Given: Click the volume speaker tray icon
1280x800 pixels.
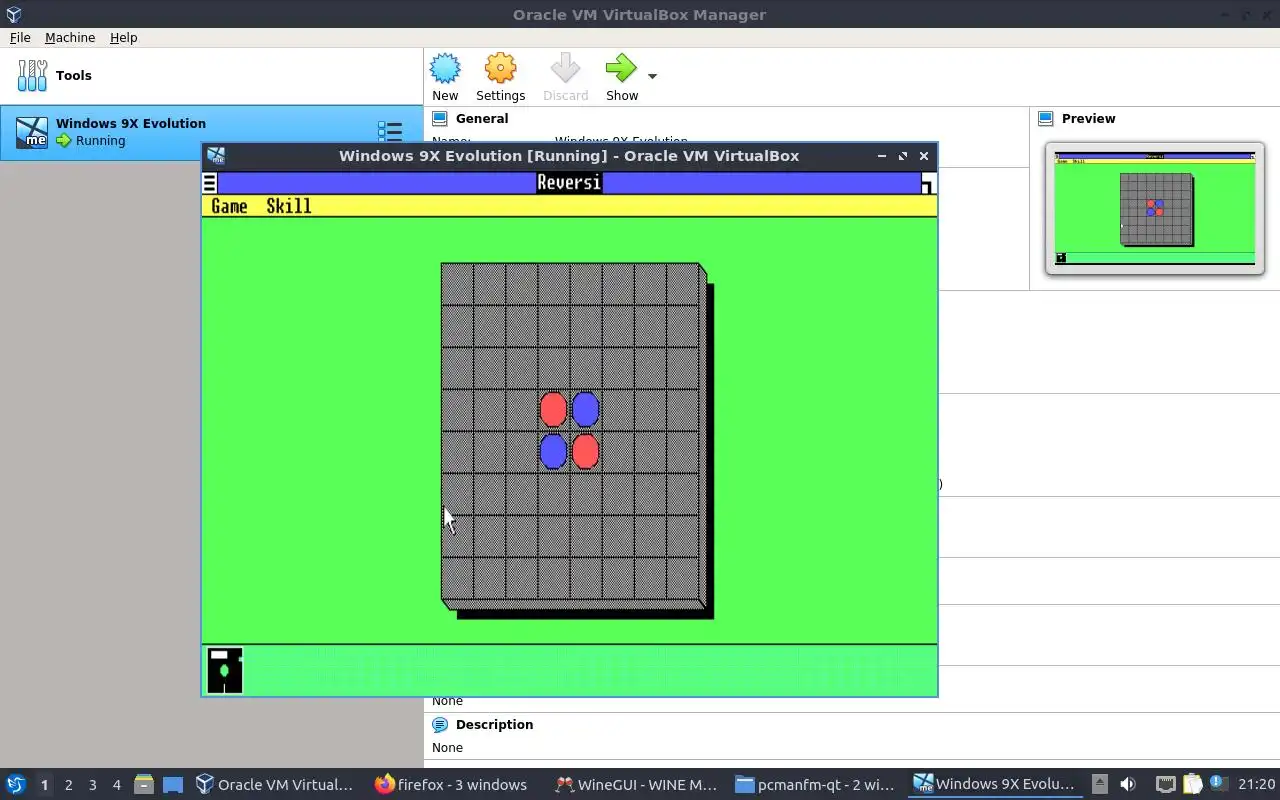Looking at the screenshot, I should coord(1128,784).
